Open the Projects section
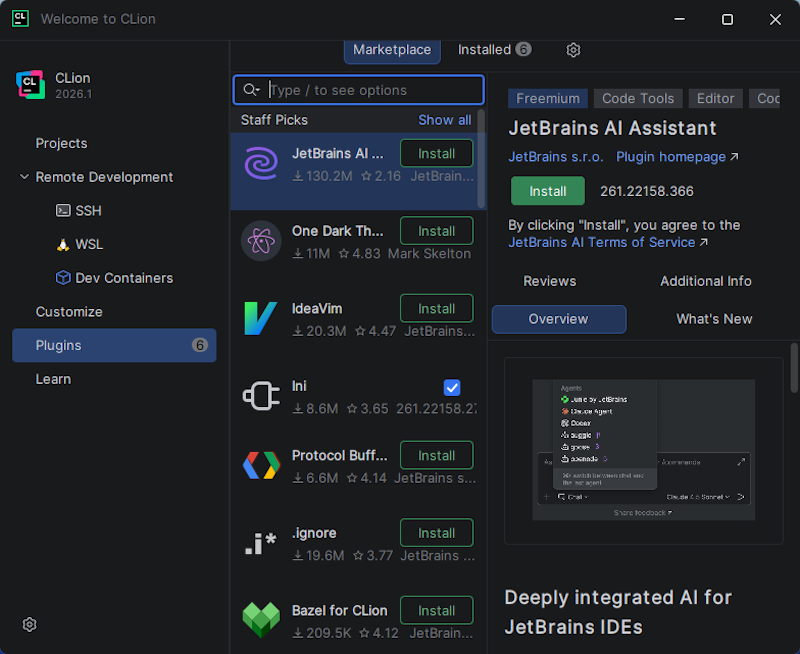The height and width of the screenshot is (654, 800). tap(61, 143)
